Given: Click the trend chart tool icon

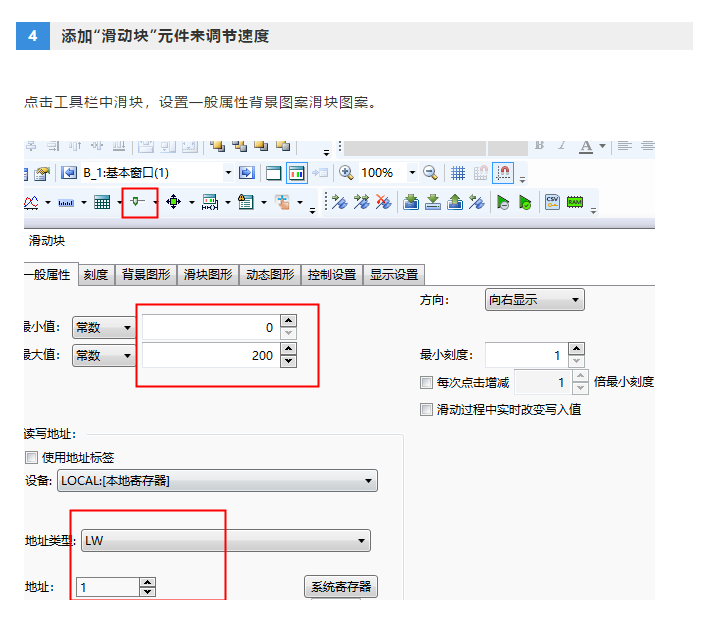Looking at the screenshot, I should click(x=31, y=202).
